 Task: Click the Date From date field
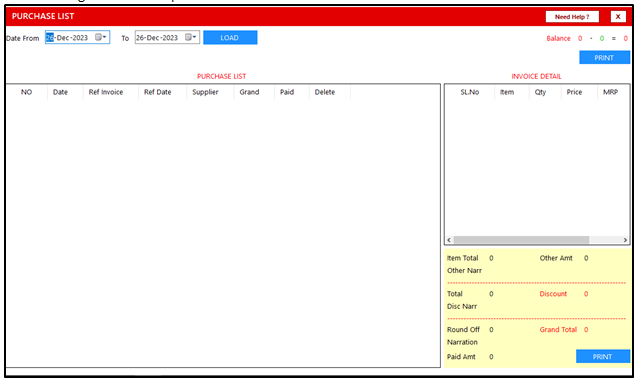point(77,37)
